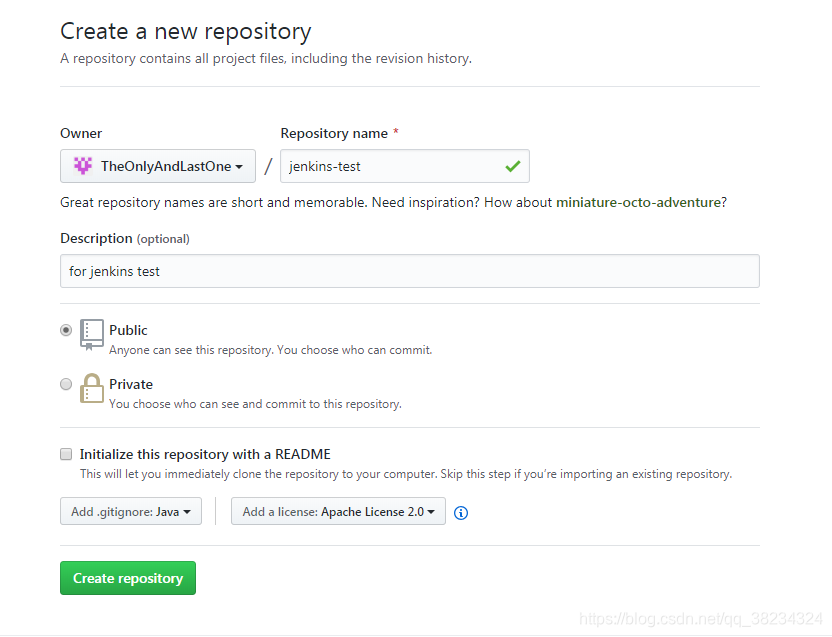
Task: Click the owner avatar icon
Action: (82, 166)
